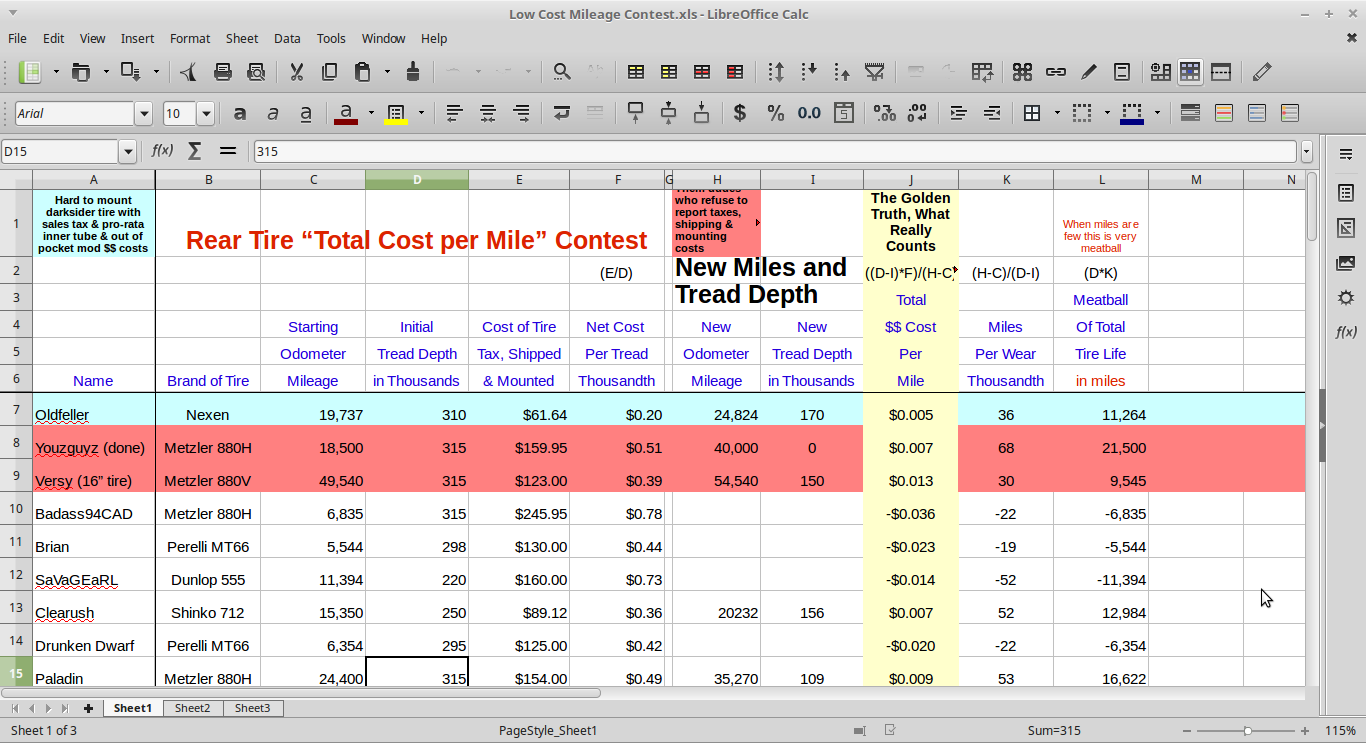
Task: Open the sidebar Gallery panel icon
Action: click(x=1346, y=263)
